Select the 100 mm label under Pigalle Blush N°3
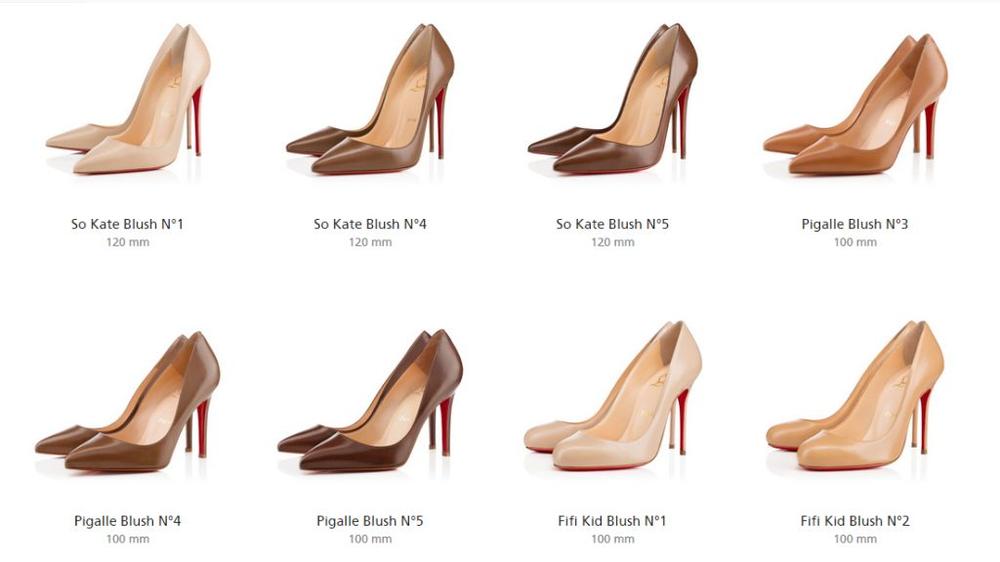 855,243
